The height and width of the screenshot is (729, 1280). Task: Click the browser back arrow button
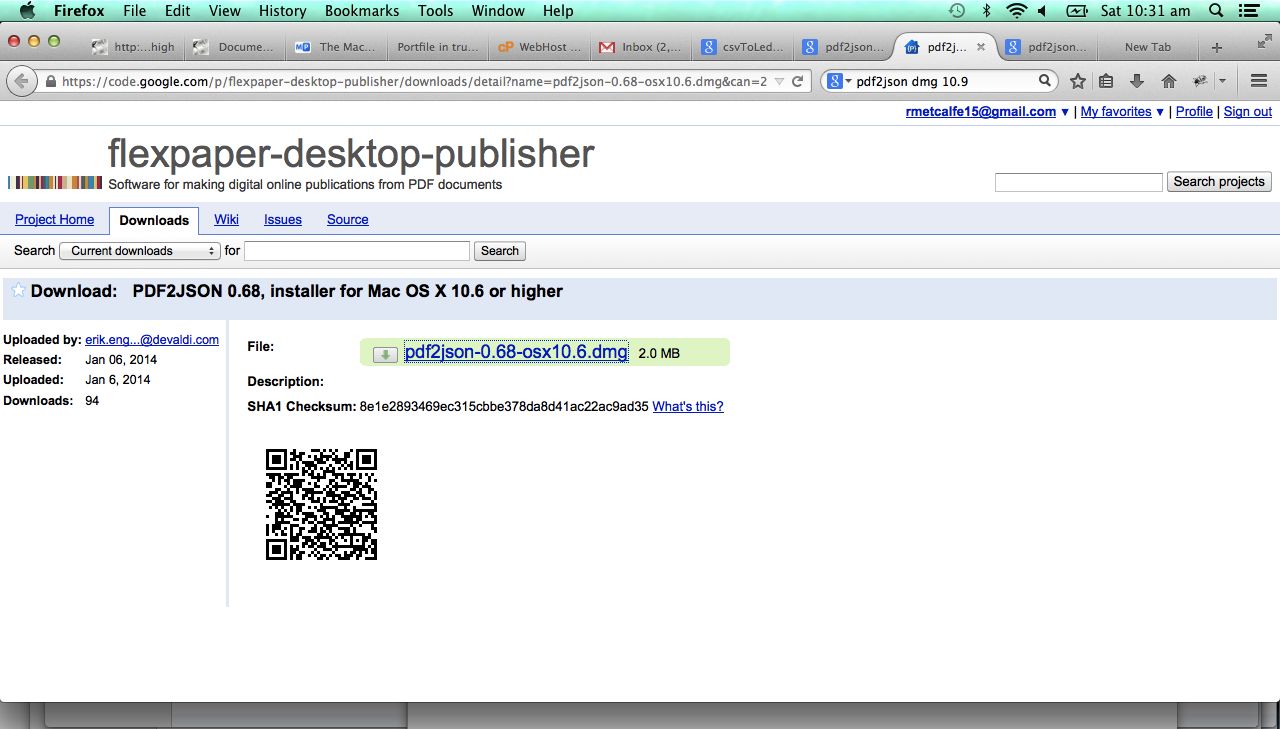pyautogui.click(x=21, y=81)
